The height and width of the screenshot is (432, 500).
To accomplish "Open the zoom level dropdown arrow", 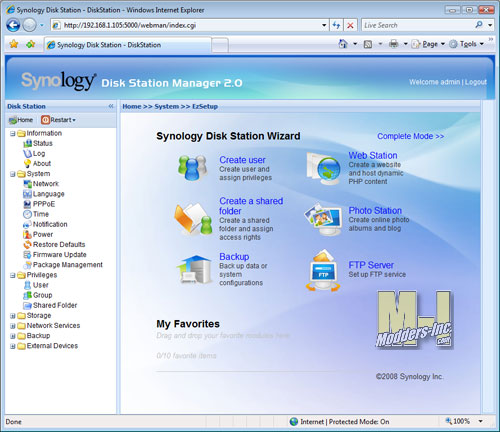I will point(481,421).
